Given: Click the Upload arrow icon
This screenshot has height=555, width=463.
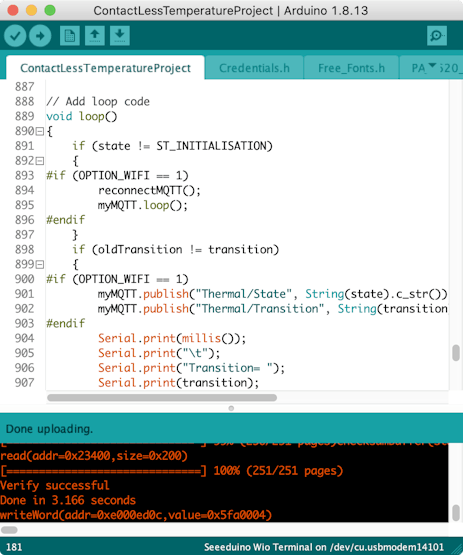Looking at the screenshot, I should click(40, 36).
